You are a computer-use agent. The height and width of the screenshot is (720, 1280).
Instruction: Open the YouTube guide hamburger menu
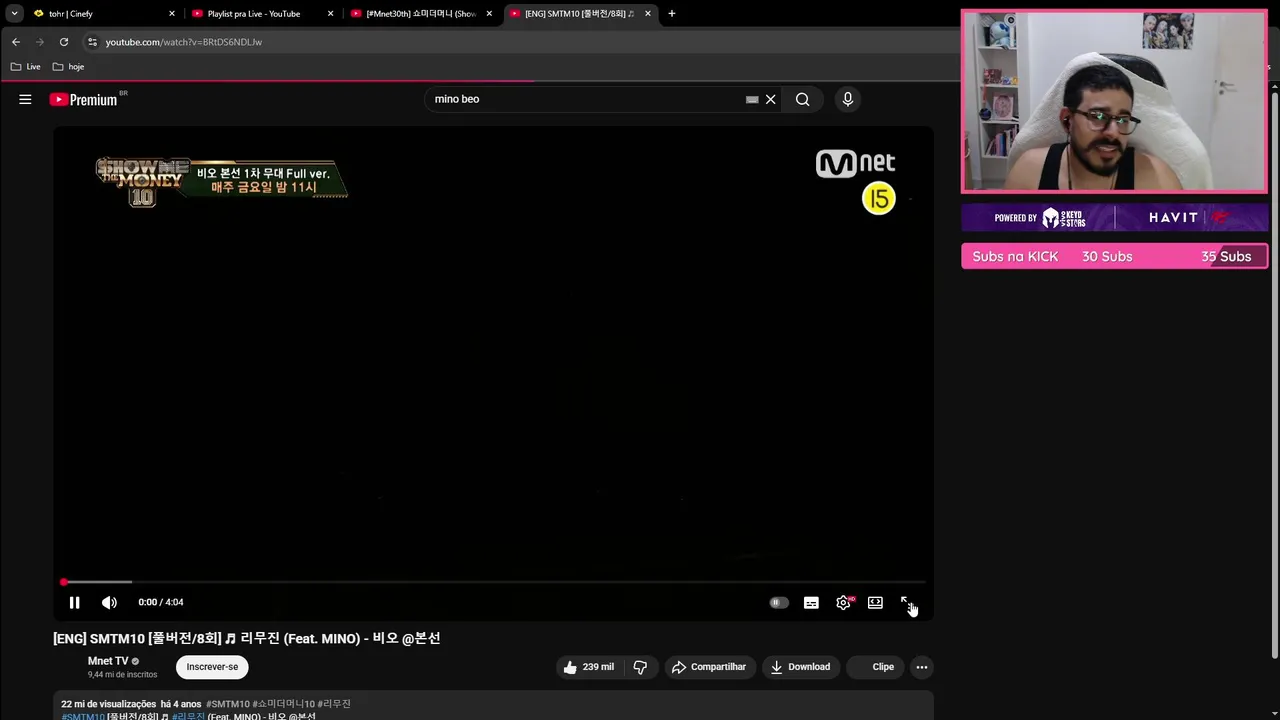25,99
